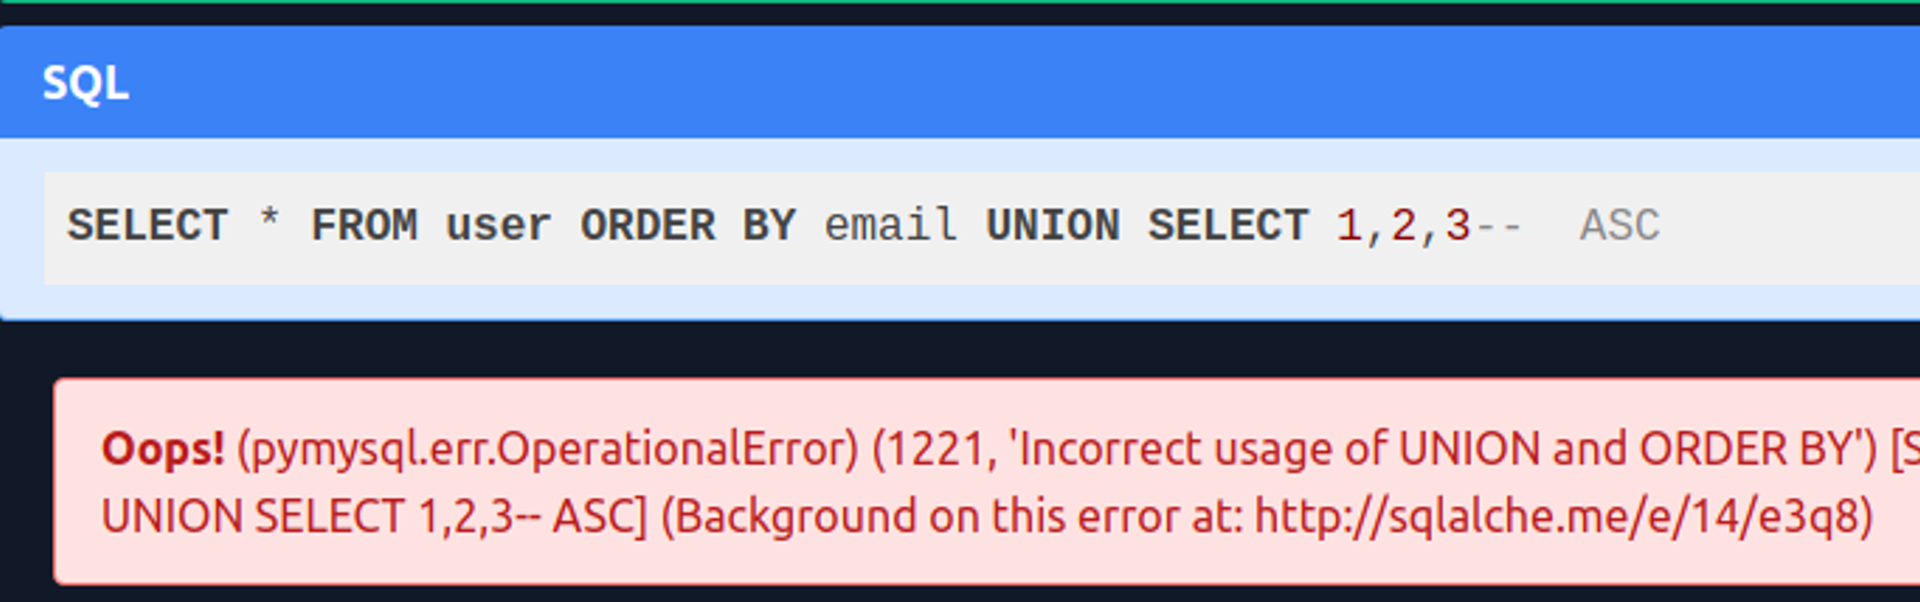The width and height of the screenshot is (1920, 602).
Task: Click the grayed ASC text in query
Action: click(1620, 225)
